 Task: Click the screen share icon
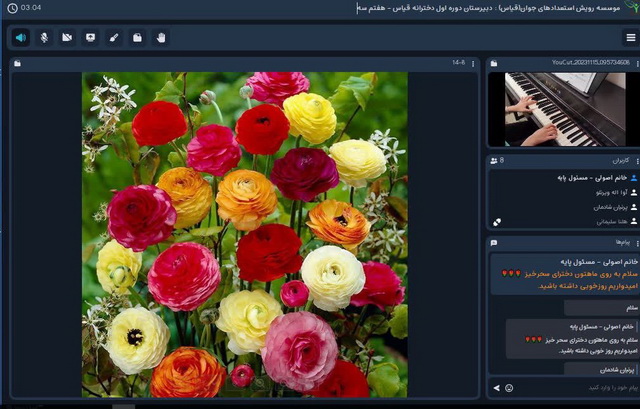tap(91, 38)
